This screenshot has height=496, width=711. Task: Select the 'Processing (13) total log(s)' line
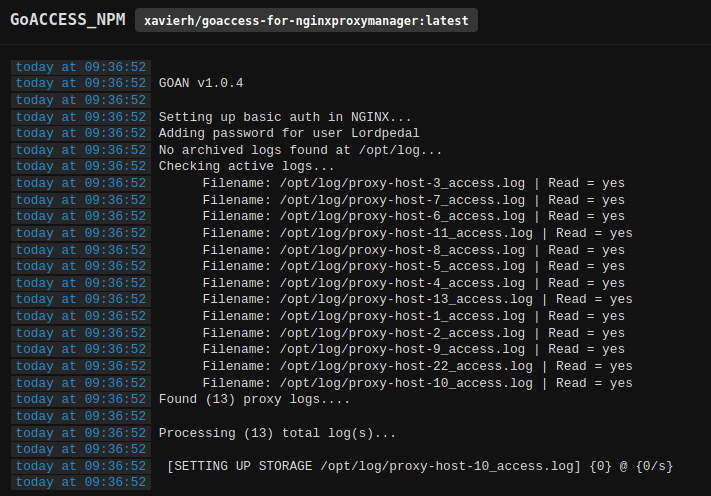277,433
